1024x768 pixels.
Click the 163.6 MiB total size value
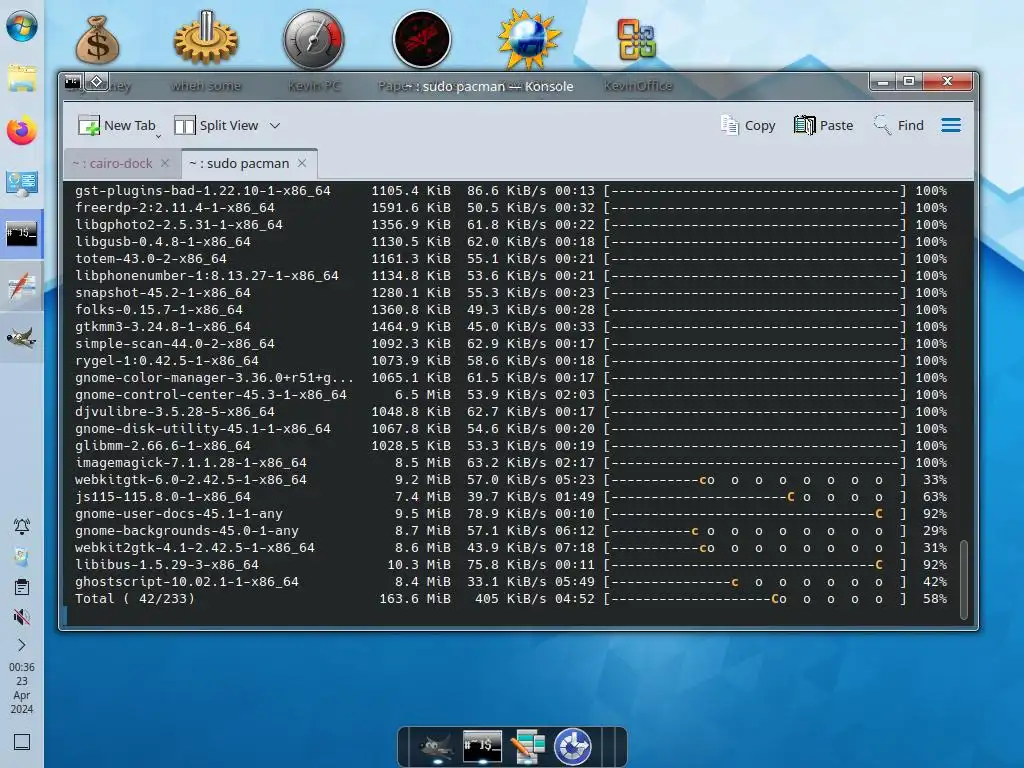tap(415, 599)
